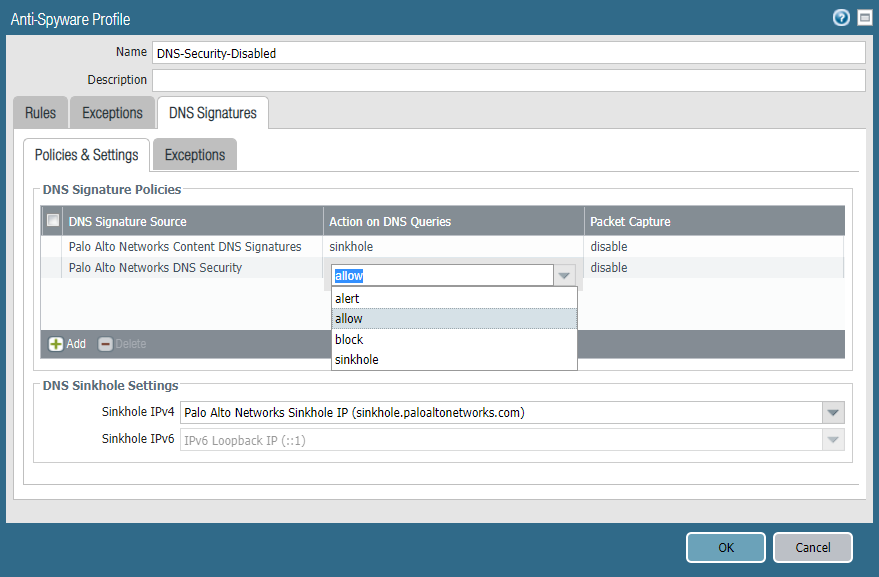The width and height of the screenshot is (879, 577).
Task: Click the Delete minus icon
Action: [105, 344]
